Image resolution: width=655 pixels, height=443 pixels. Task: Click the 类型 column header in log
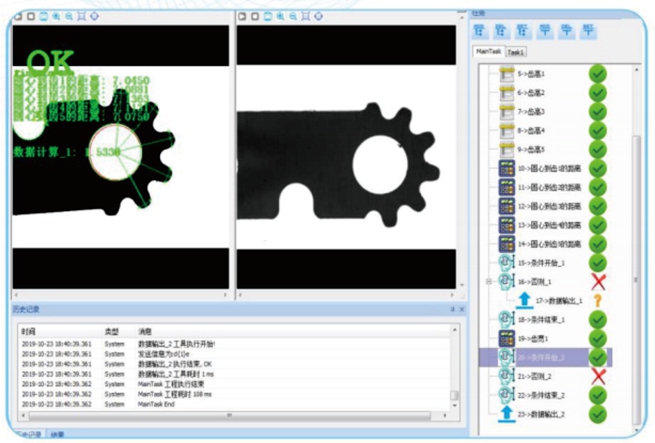[111, 330]
